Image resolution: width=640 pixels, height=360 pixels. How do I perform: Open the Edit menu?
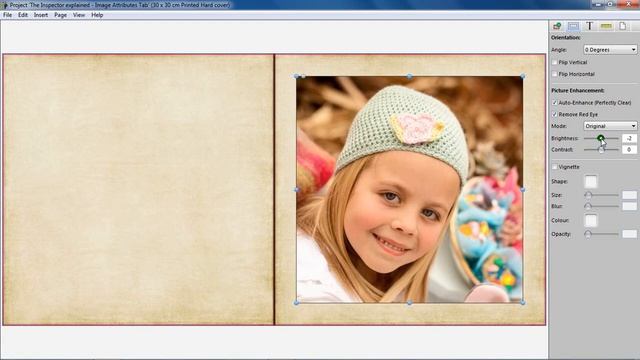tap(23, 15)
